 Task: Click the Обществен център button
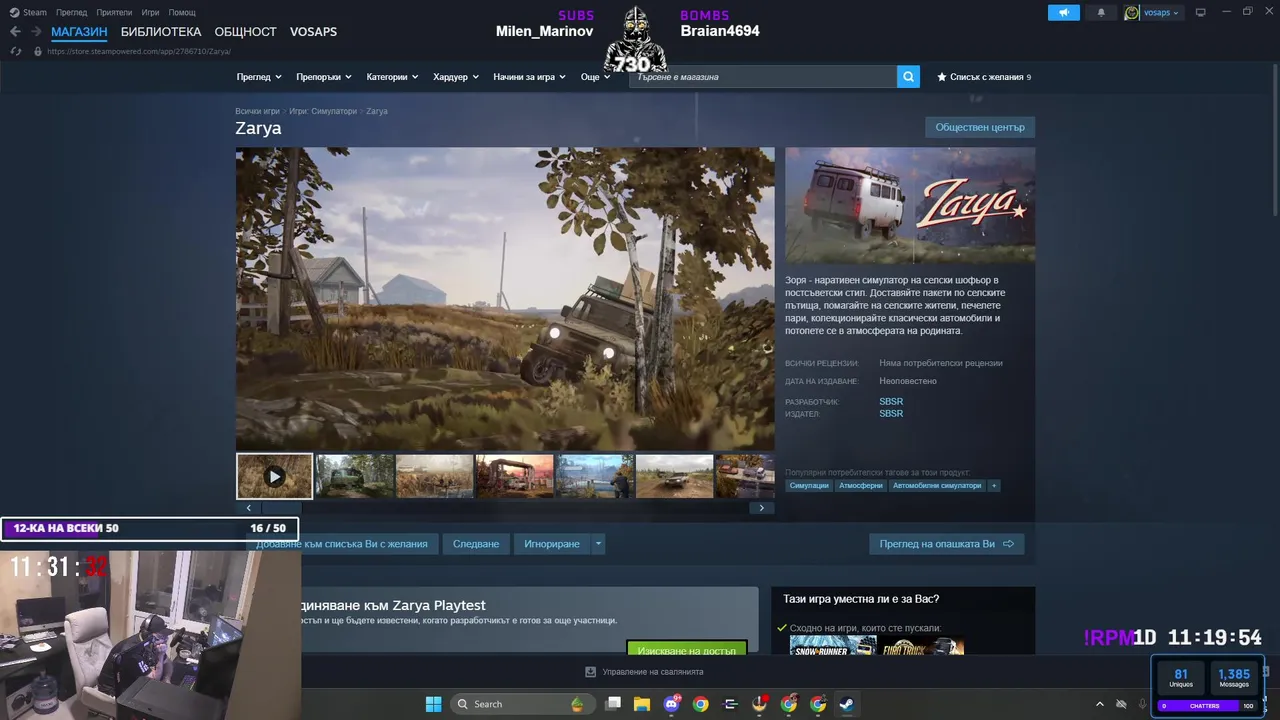[x=980, y=127]
